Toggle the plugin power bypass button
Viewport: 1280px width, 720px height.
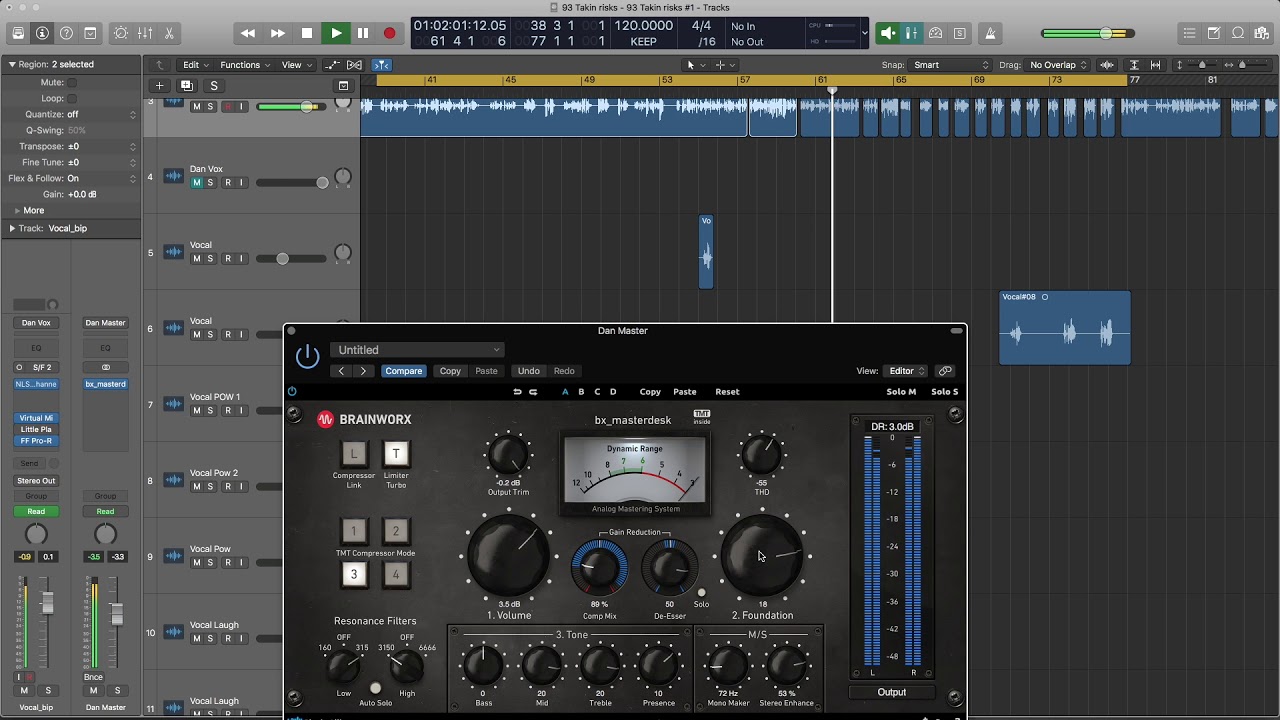pyautogui.click(x=308, y=356)
